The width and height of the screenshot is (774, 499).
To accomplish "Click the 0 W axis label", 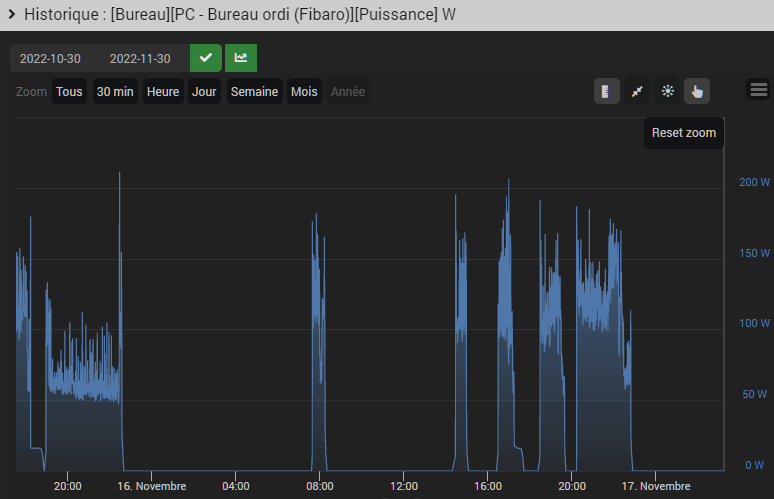I will coord(754,465).
